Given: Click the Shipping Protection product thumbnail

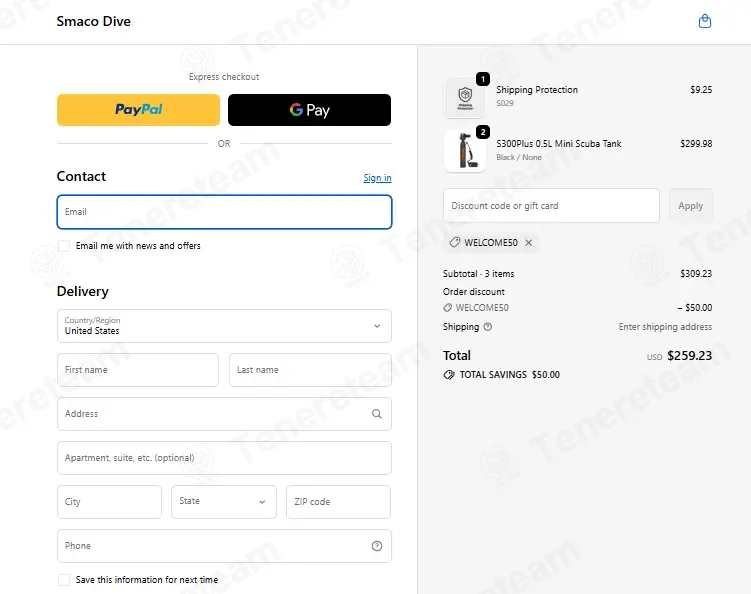Looking at the screenshot, I should pos(465,98).
